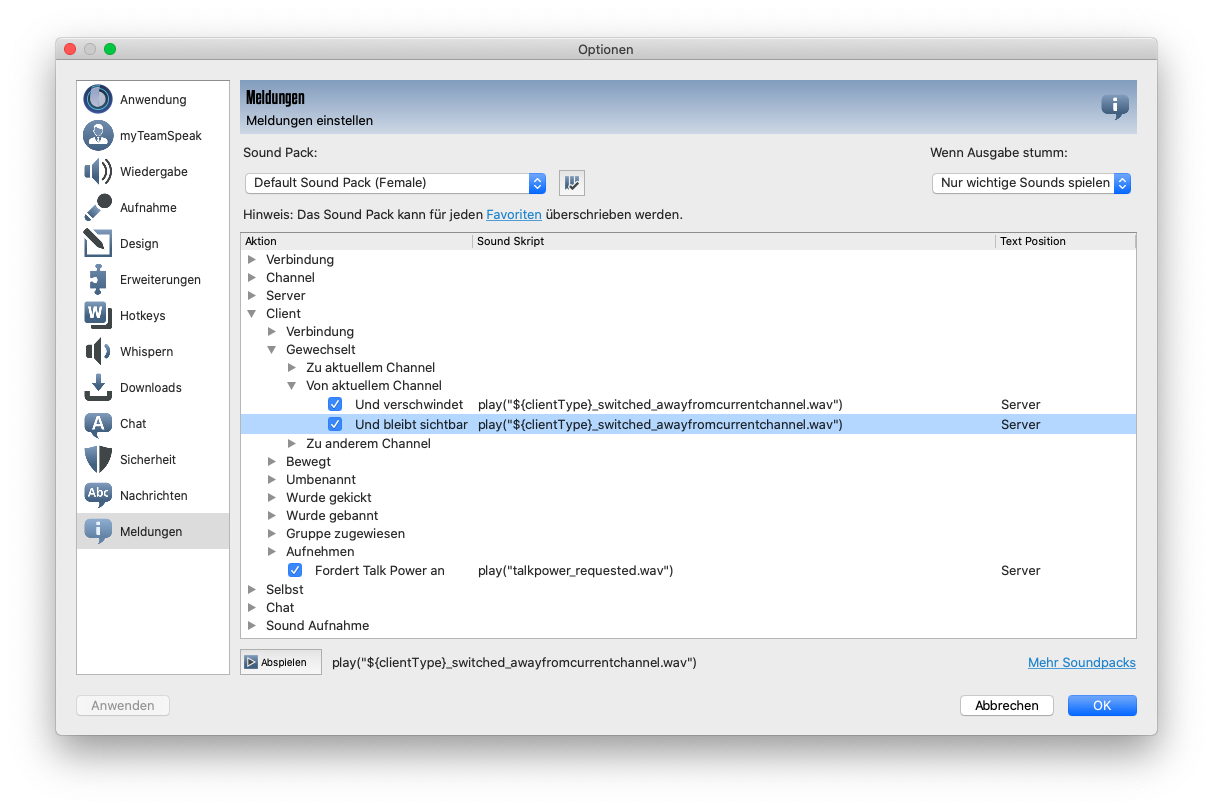Play the selected sound with Abspielen

tap(280, 662)
